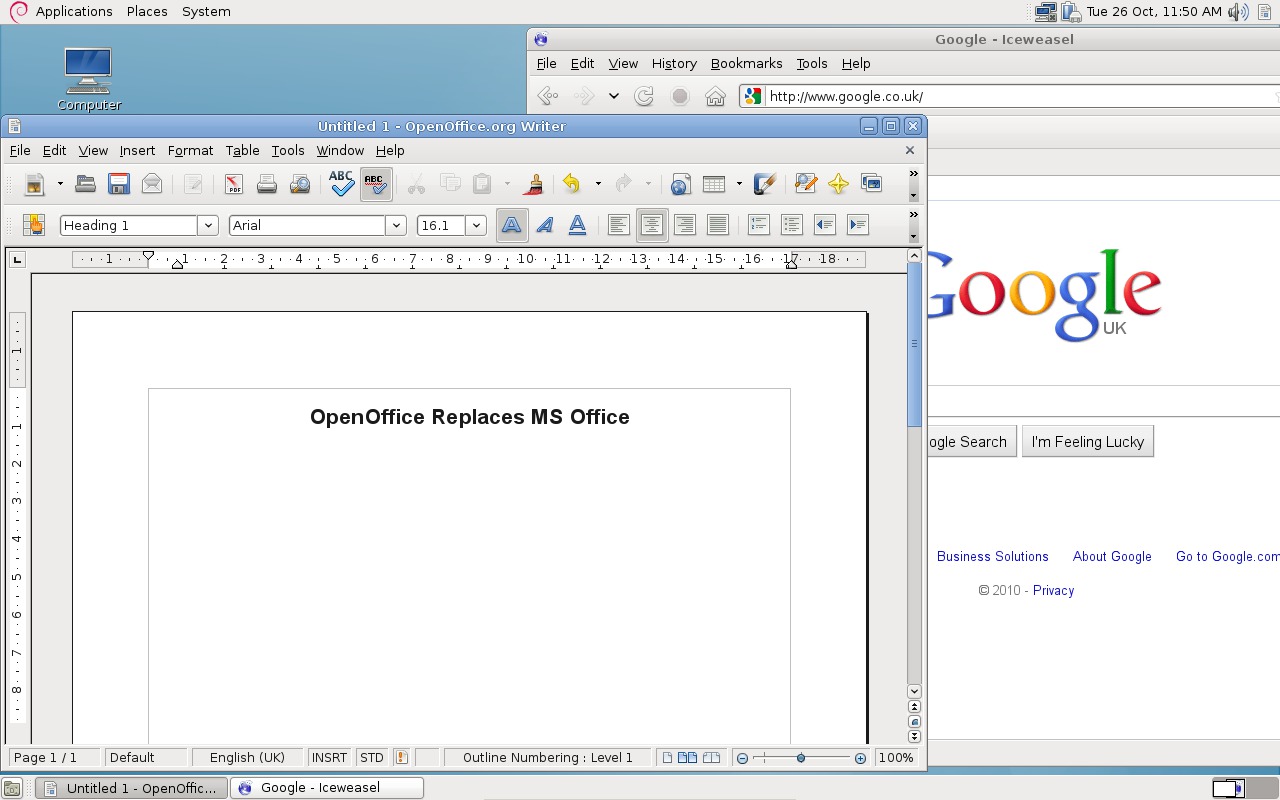
Task: Send document as e-mail icon
Action: pyautogui.click(x=152, y=184)
